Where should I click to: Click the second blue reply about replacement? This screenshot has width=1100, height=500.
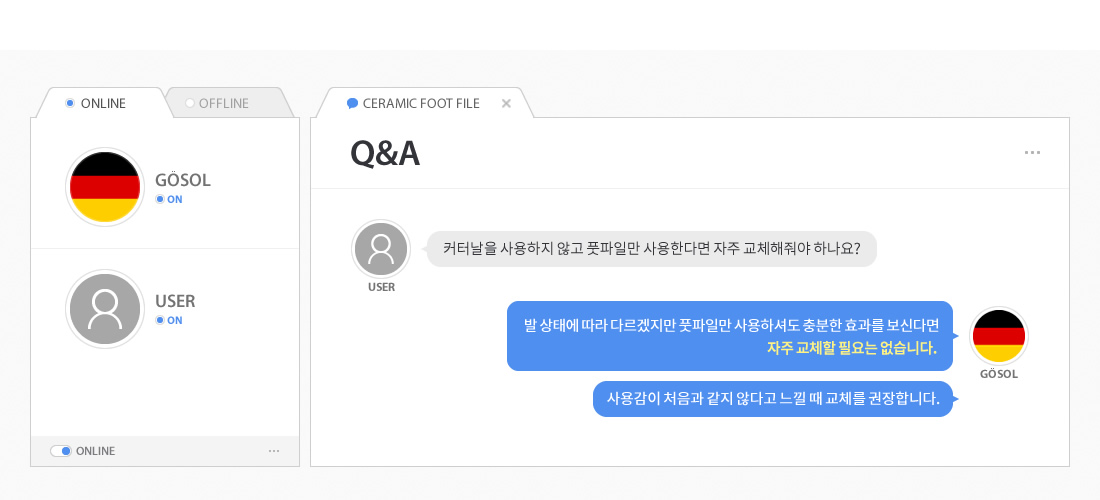coord(772,399)
